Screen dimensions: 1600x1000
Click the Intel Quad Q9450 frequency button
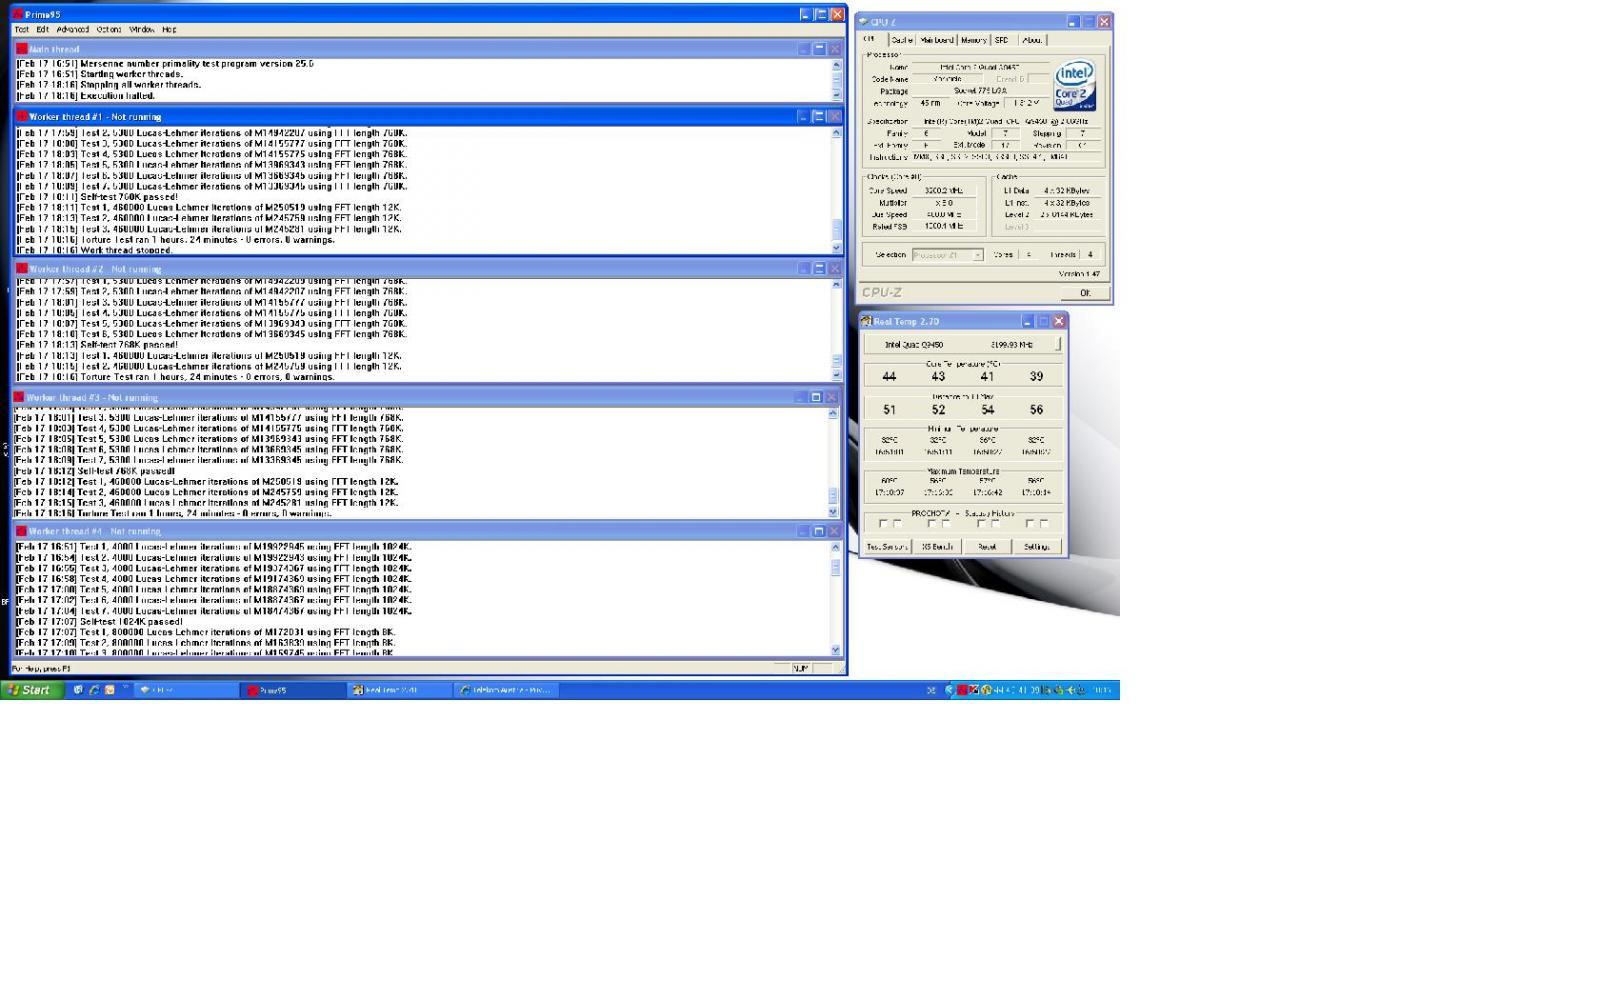click(x=963, y=344)
